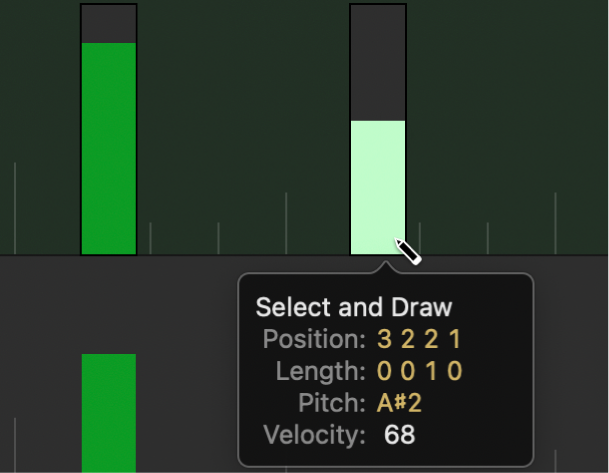This screenshot has height=473, width=609.
Task: Click the tooltip's small pointer arrow
Action: (386, 269)
